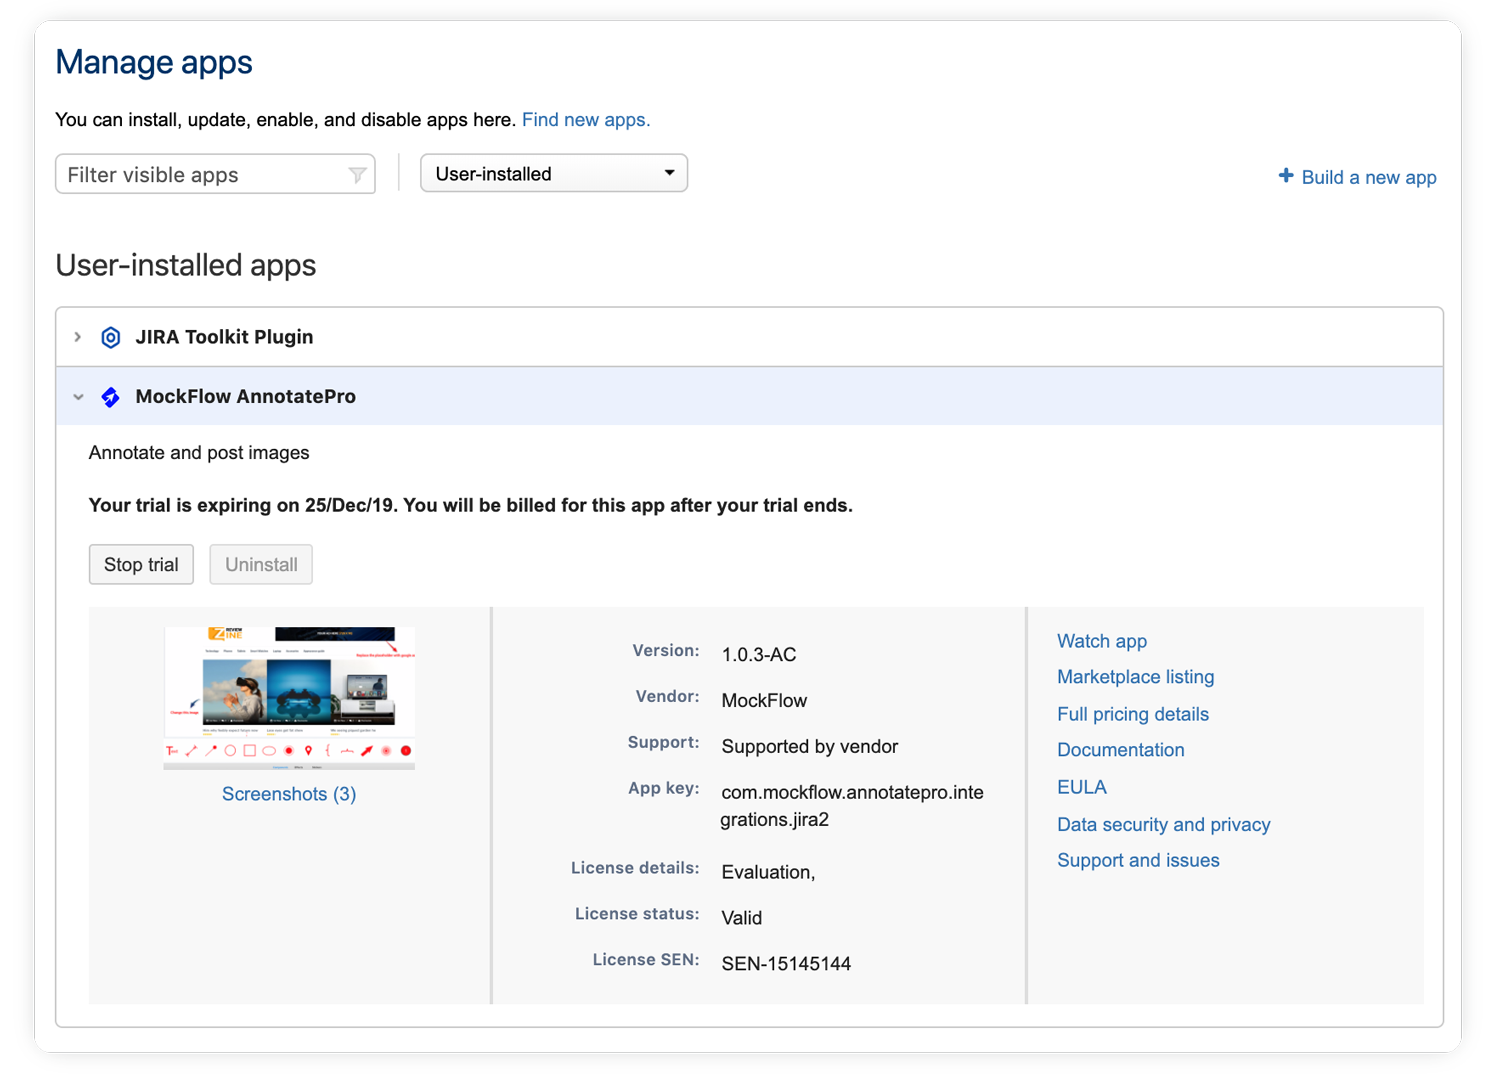Click the Stop trial button
Image resolution: width=1500 pixels, height=1082 pixels.
pyautogui.click(x=141, y=564)
